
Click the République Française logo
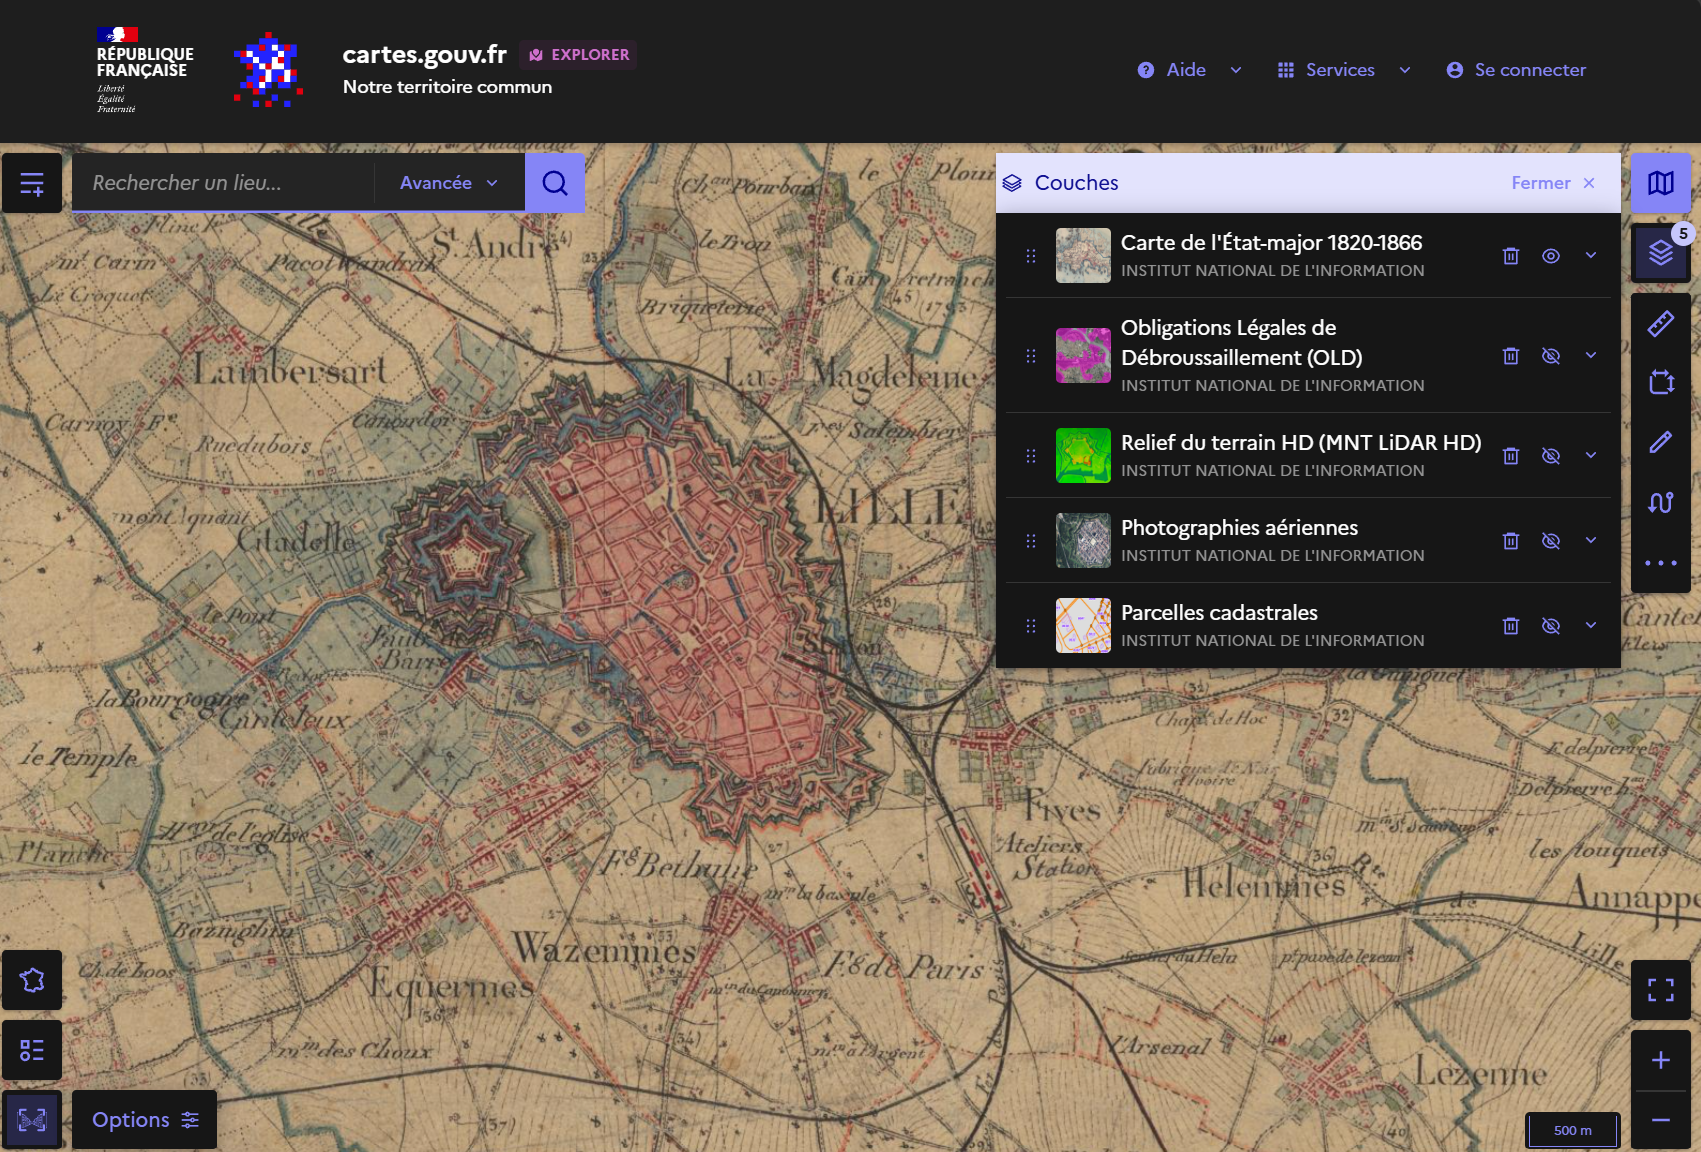pyautogui.click(x=144, y=70)
